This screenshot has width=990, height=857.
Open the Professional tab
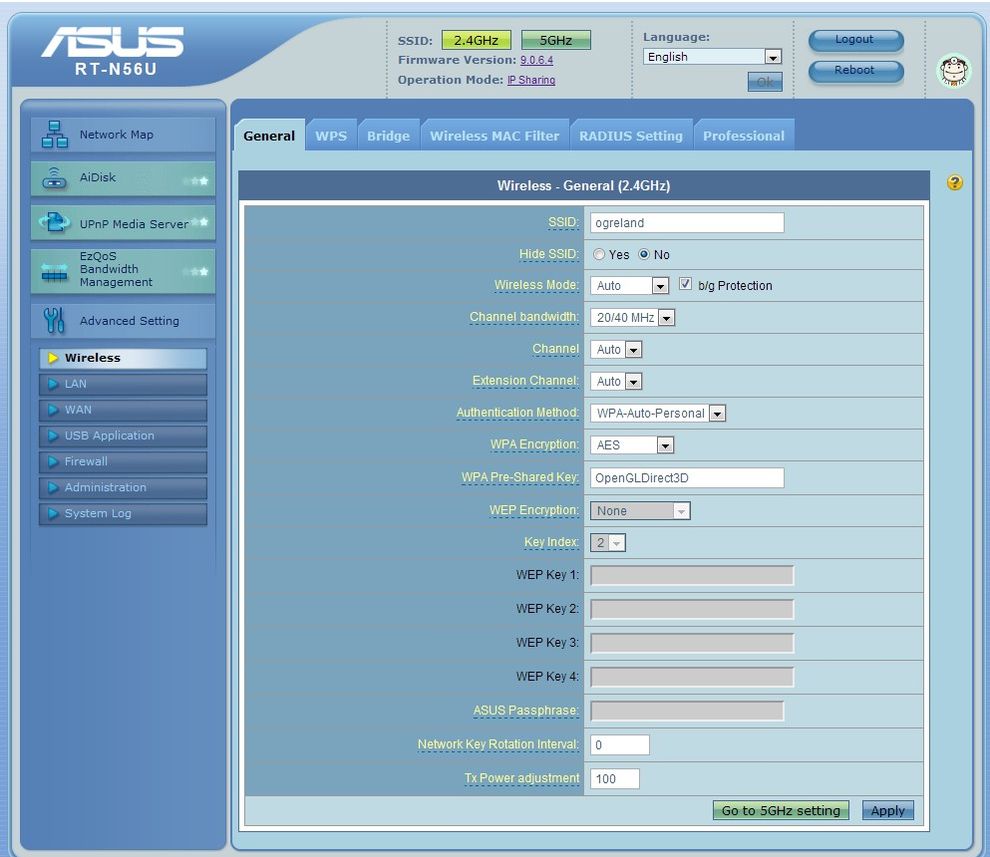click(743, 136)
